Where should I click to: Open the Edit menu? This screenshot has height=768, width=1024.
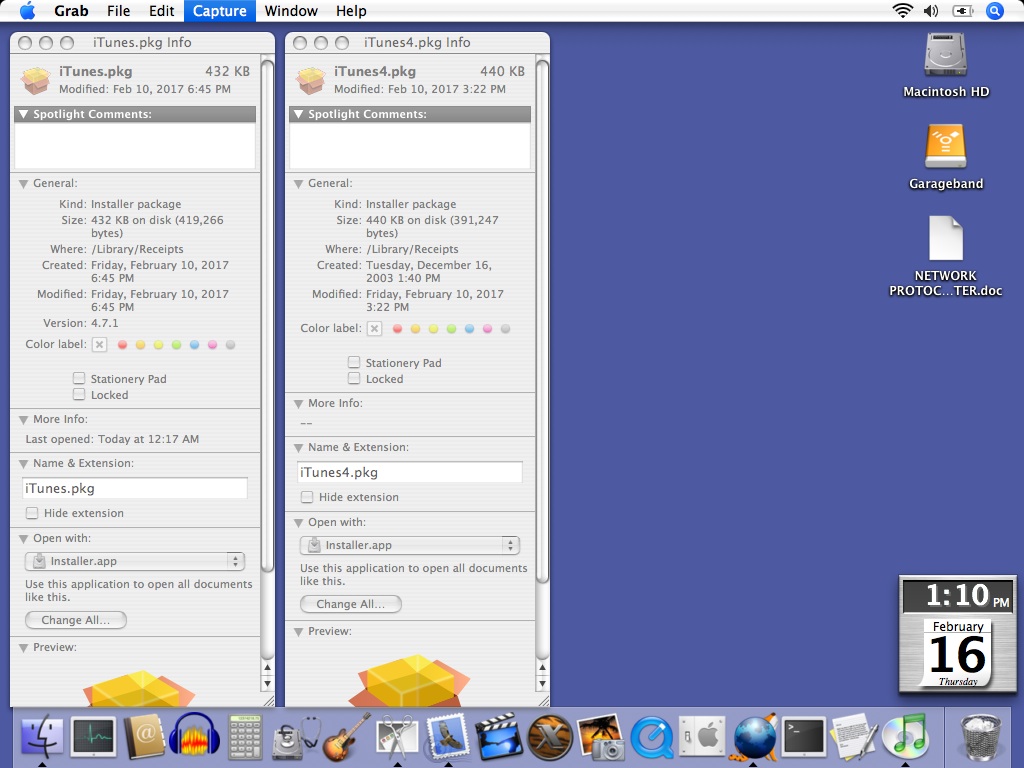[161, 11]
